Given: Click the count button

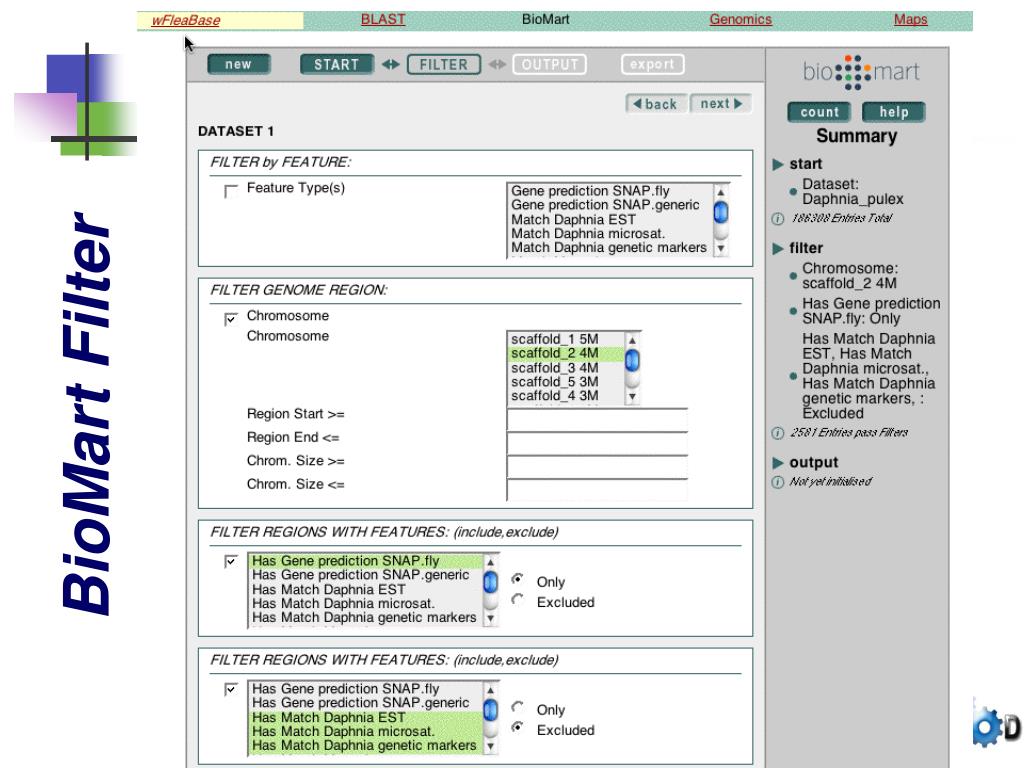Looking at the screenshot, I should [x=820, y=112].
